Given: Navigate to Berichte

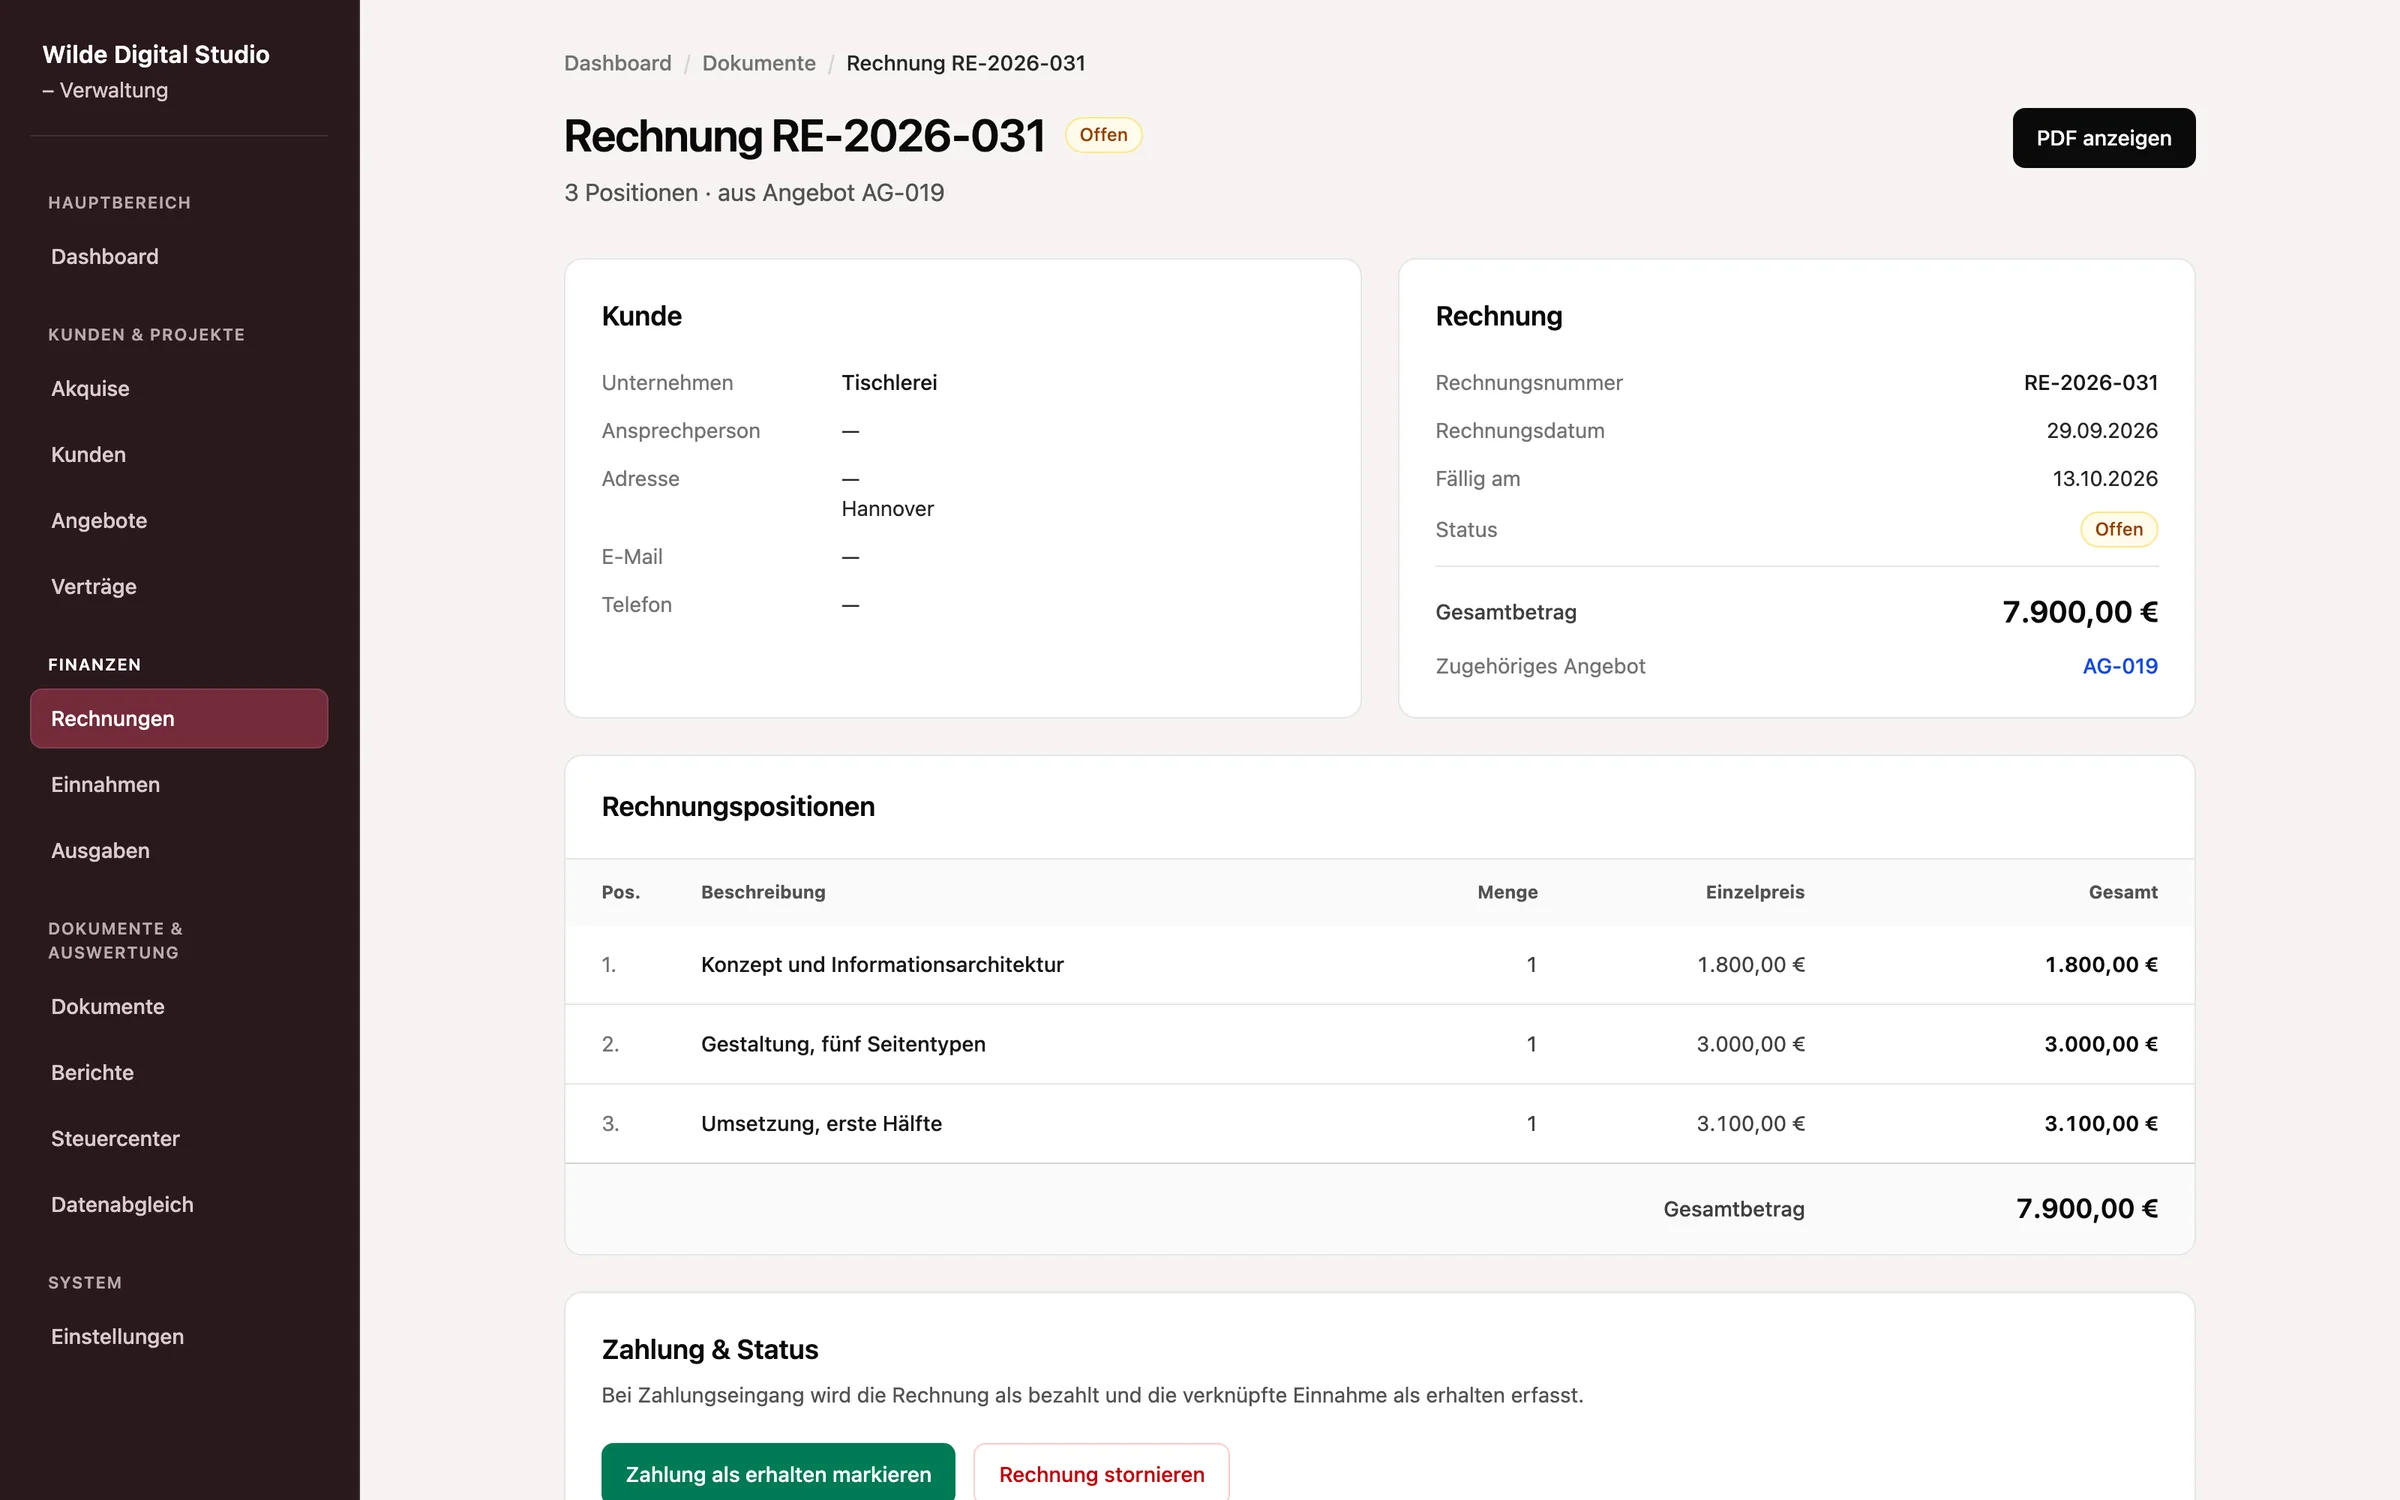Looking at the screenshot, I should click(179, 1073).
